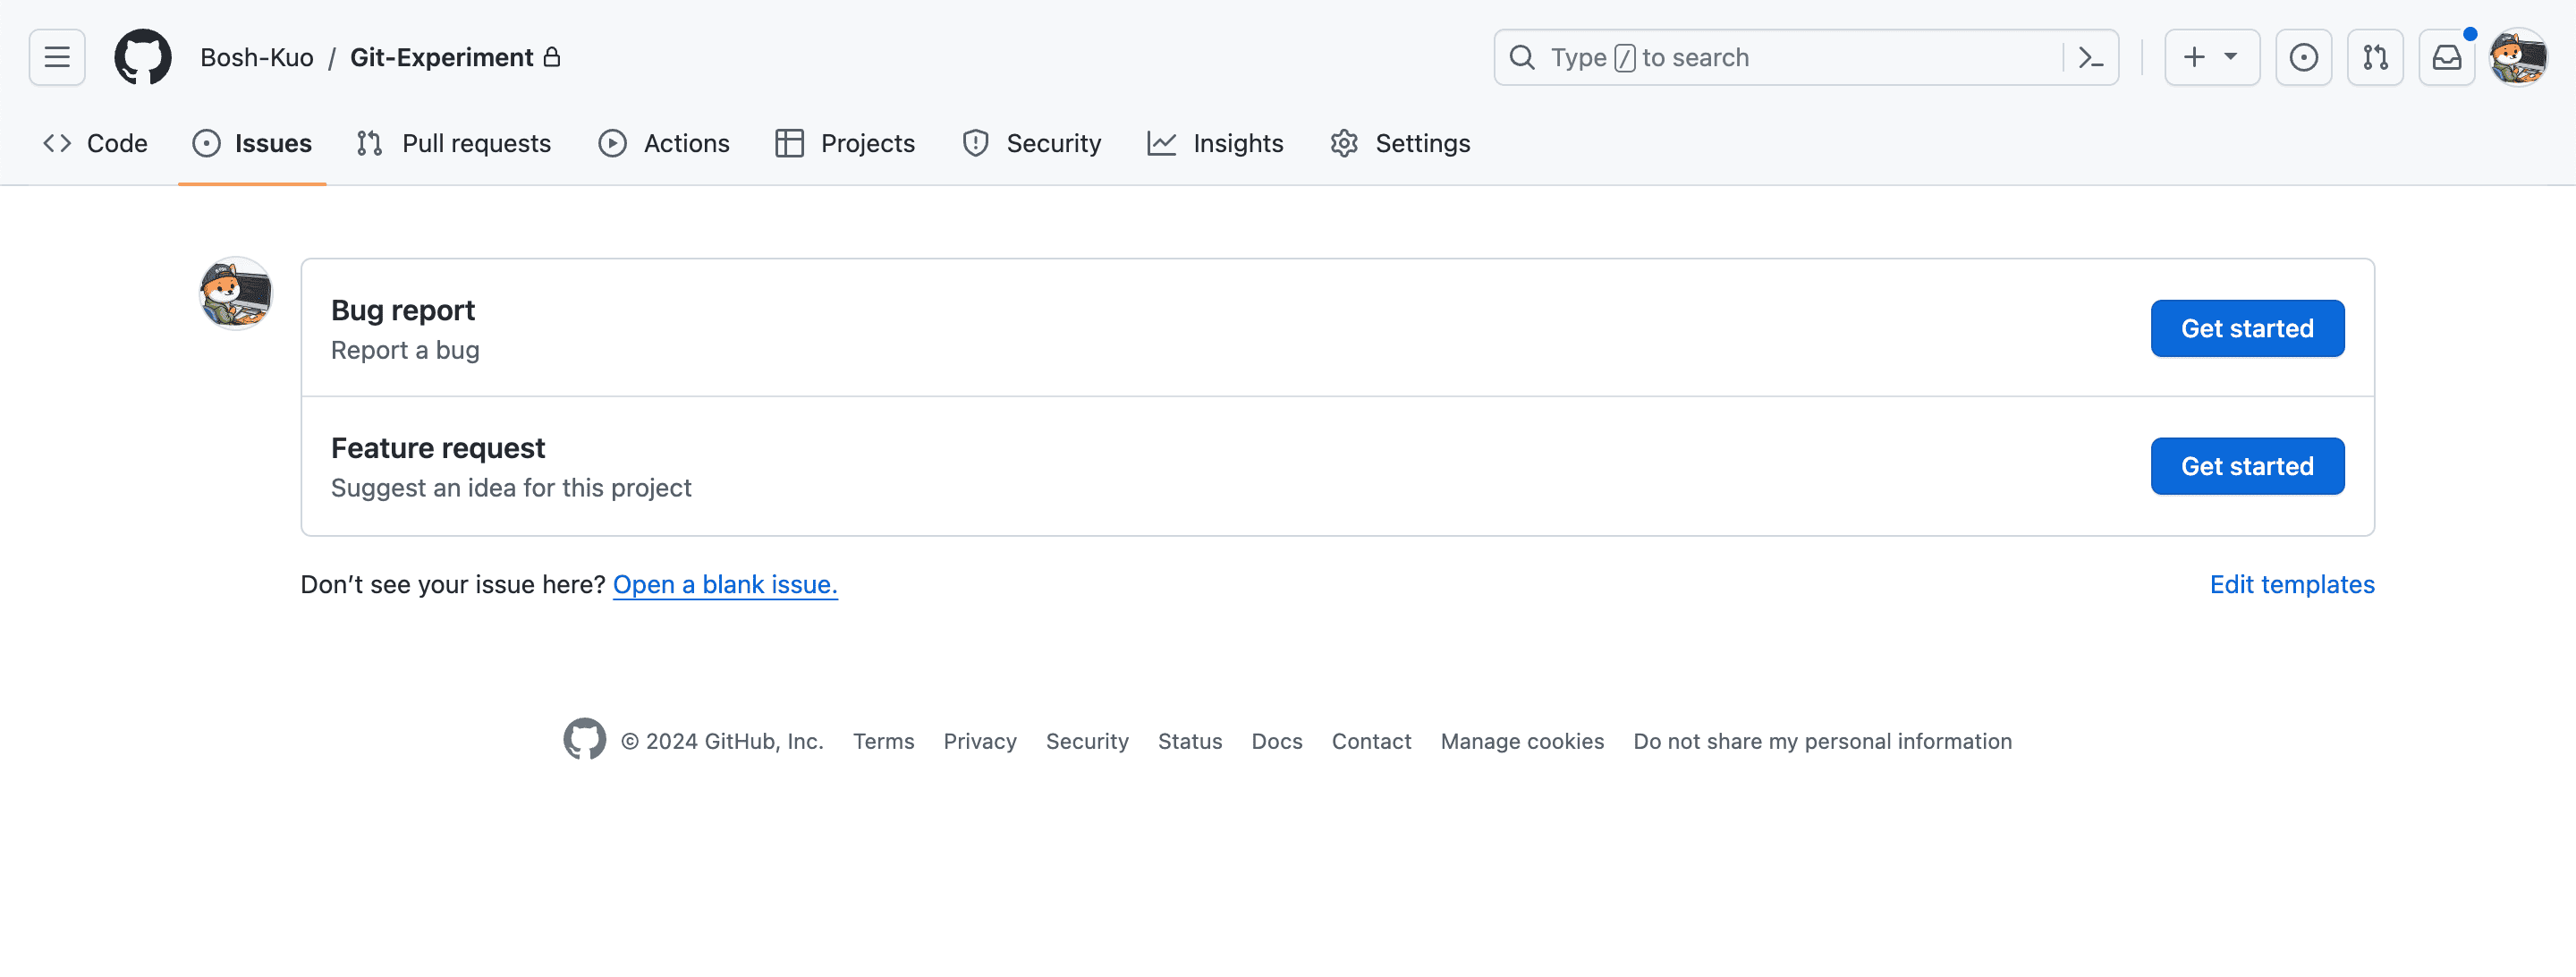Go to the Actions tab

pyautogui.click(x=664, y=143)
